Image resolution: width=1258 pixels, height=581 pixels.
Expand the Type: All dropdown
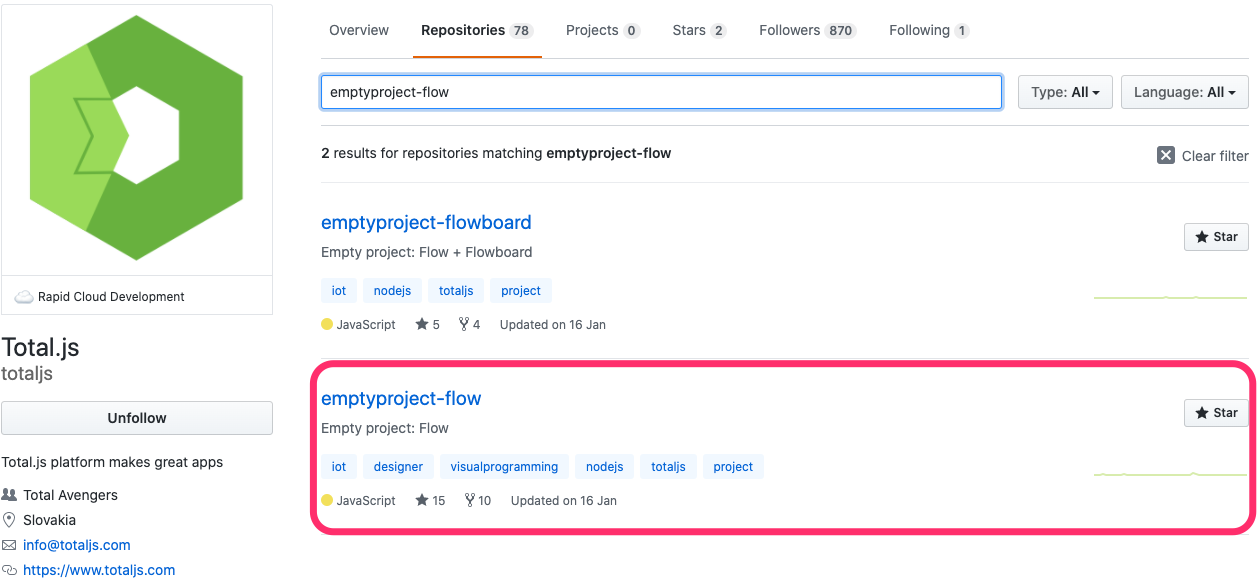pos(1065,92)
